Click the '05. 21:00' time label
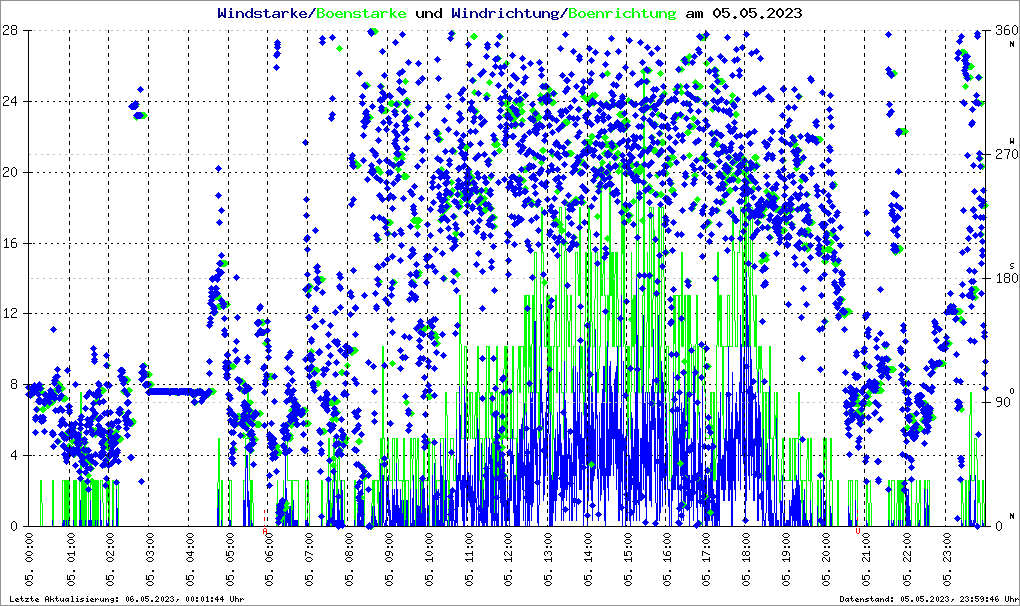The image size is (1020, 606). (x=866, y=560)
